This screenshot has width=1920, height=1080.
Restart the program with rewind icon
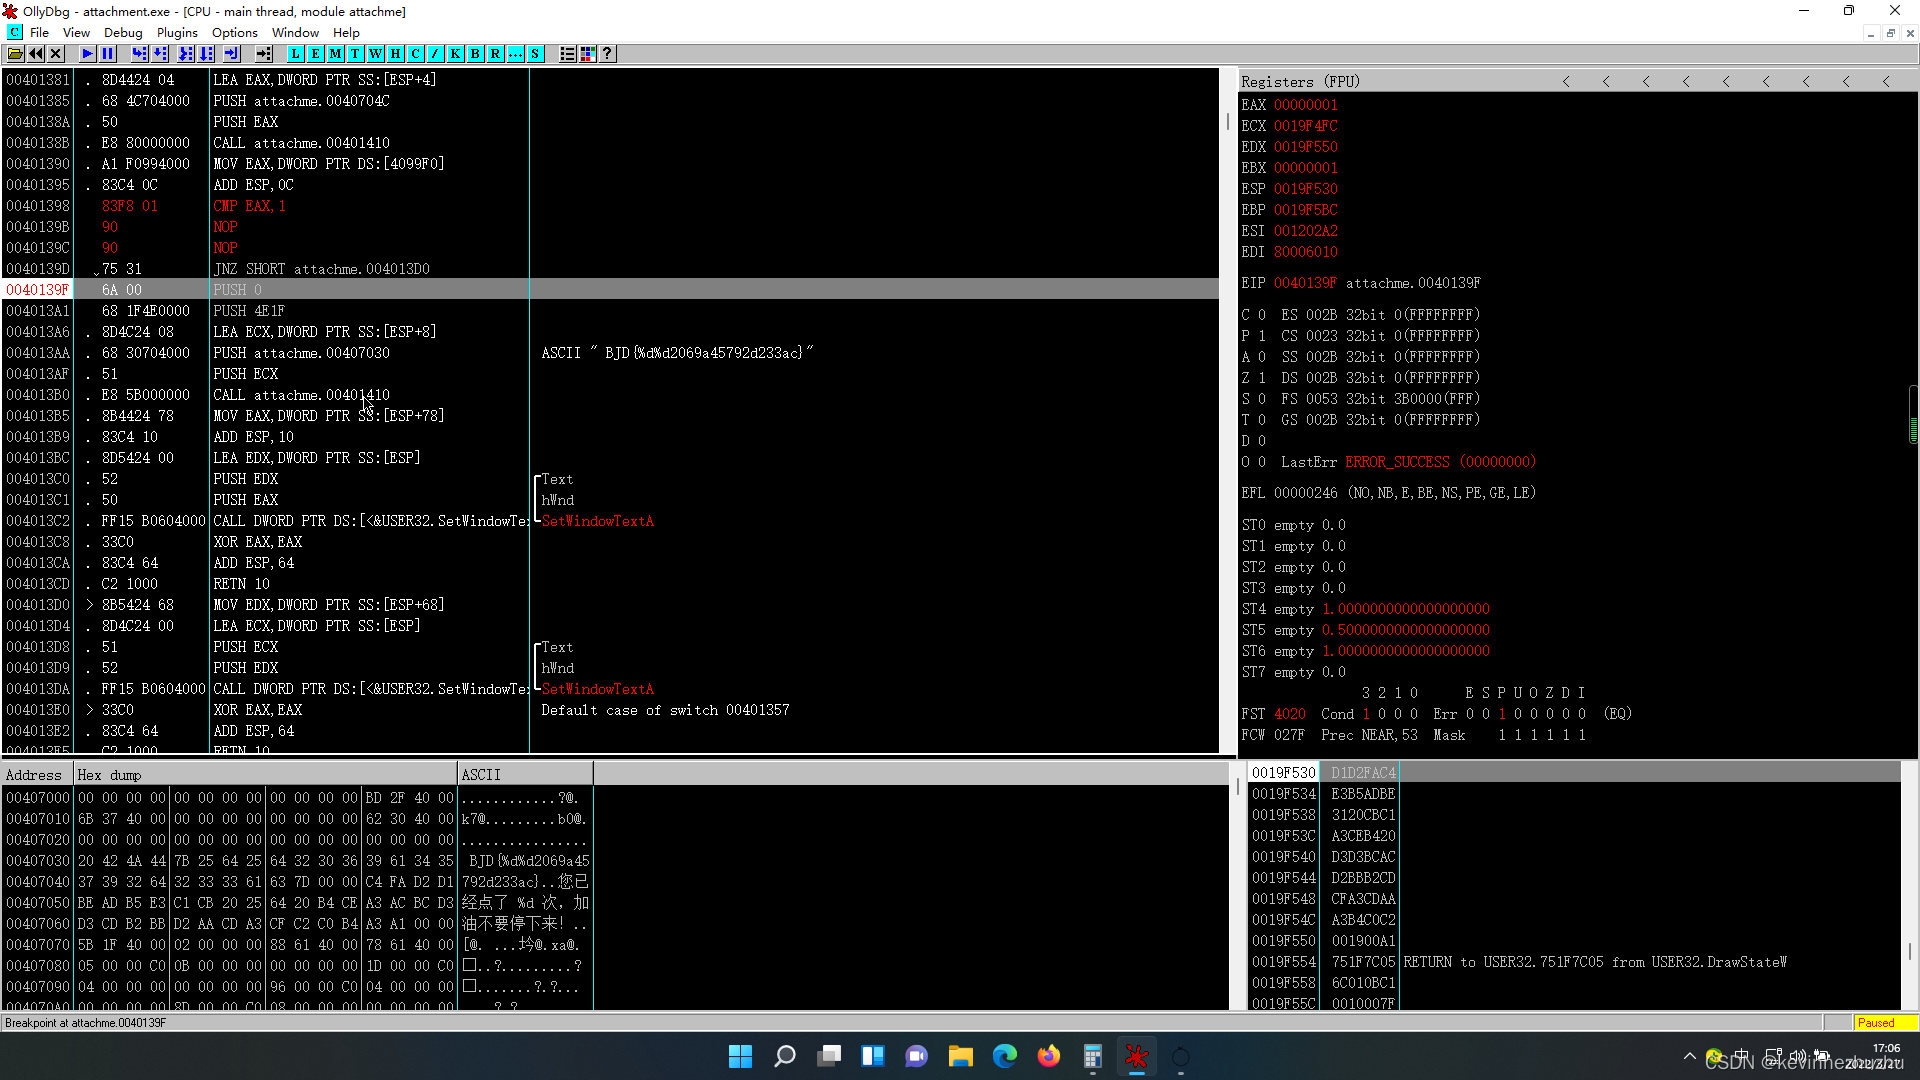pyautogui.click(x=36, y=54)
